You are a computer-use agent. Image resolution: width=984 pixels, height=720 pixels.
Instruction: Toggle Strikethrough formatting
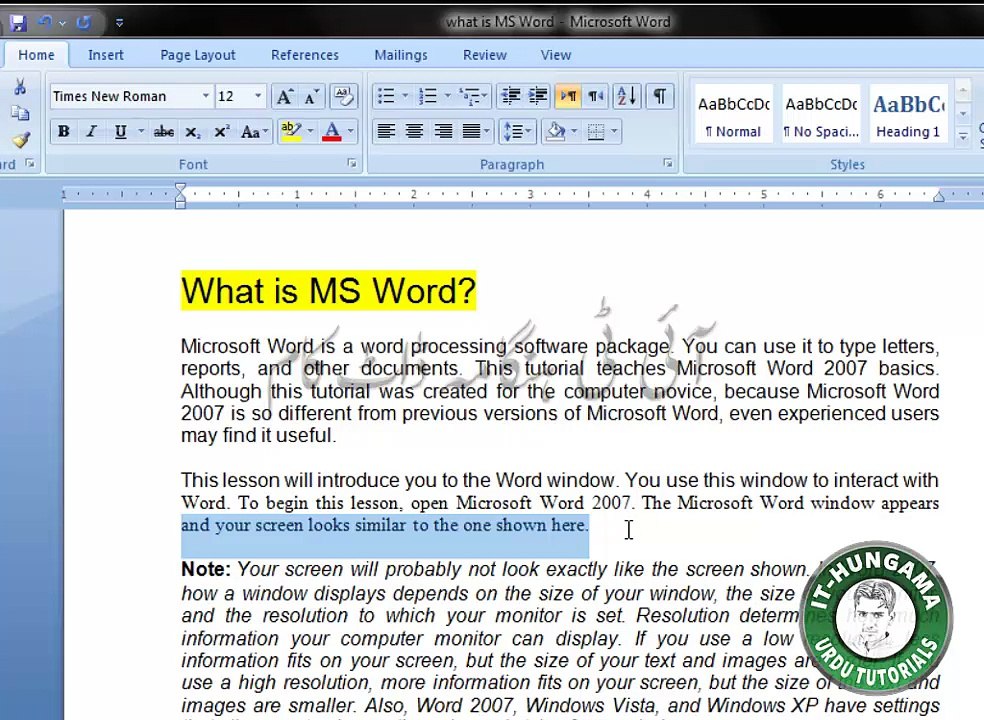164,131
